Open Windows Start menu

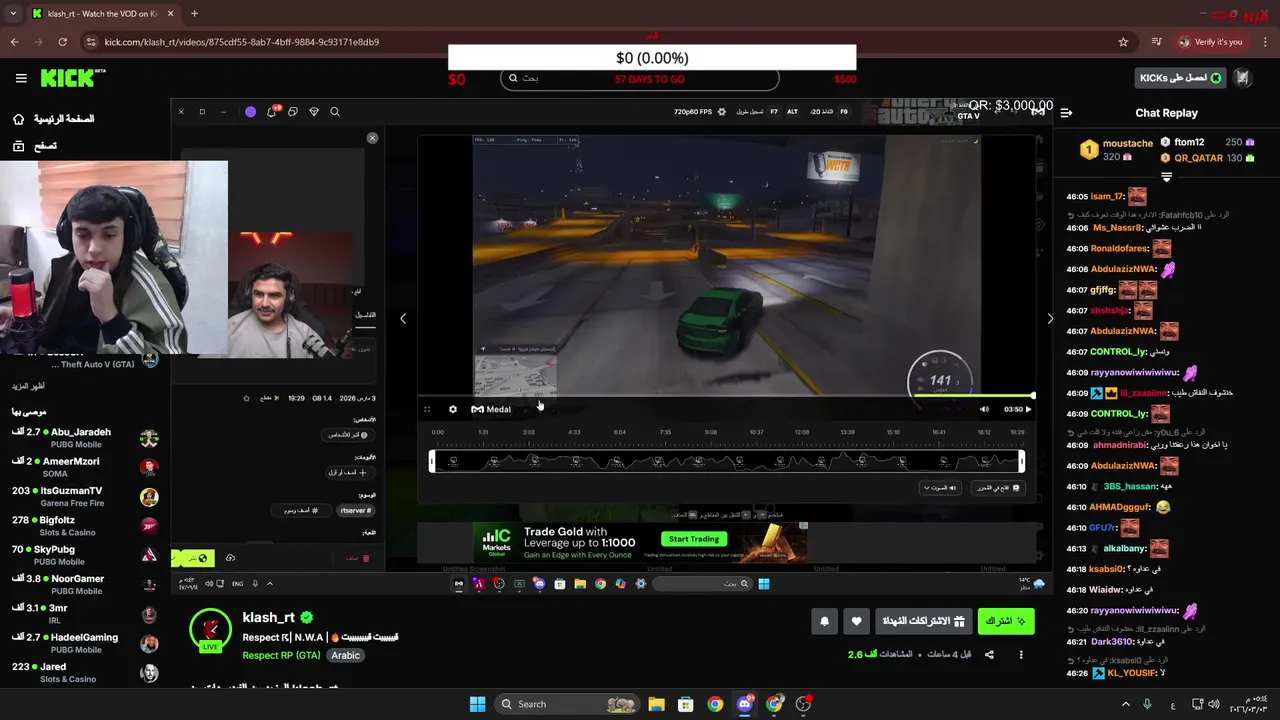click(478, 704)
